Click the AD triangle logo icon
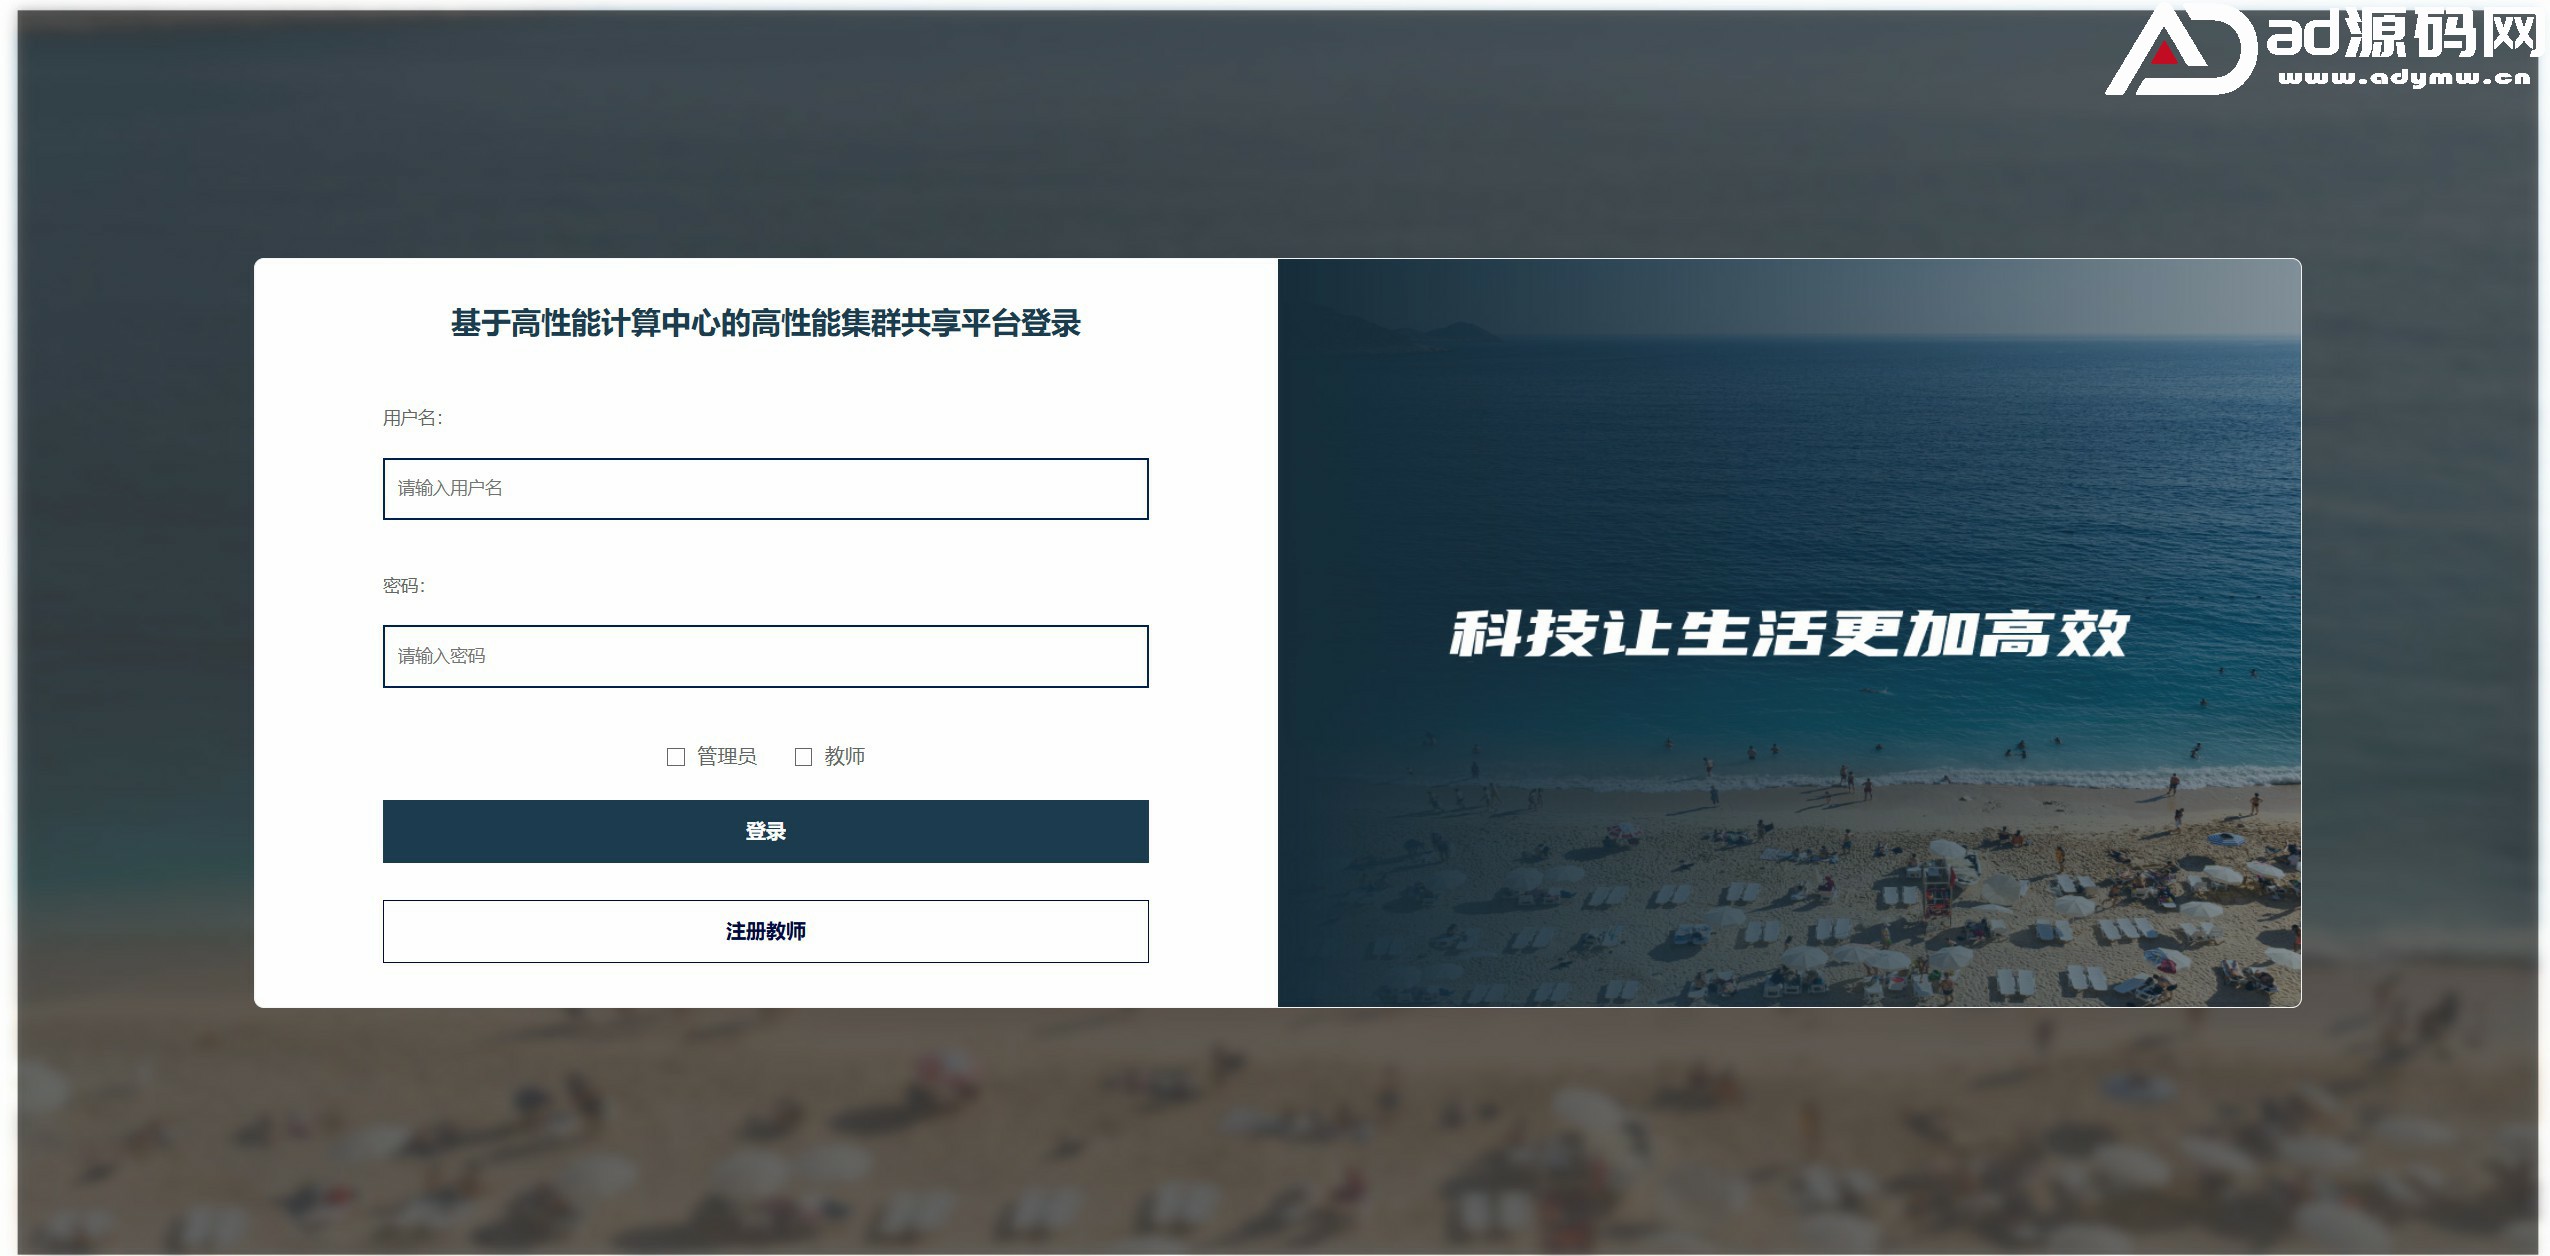The image size is (2550, 1256). pos(2180,50)
